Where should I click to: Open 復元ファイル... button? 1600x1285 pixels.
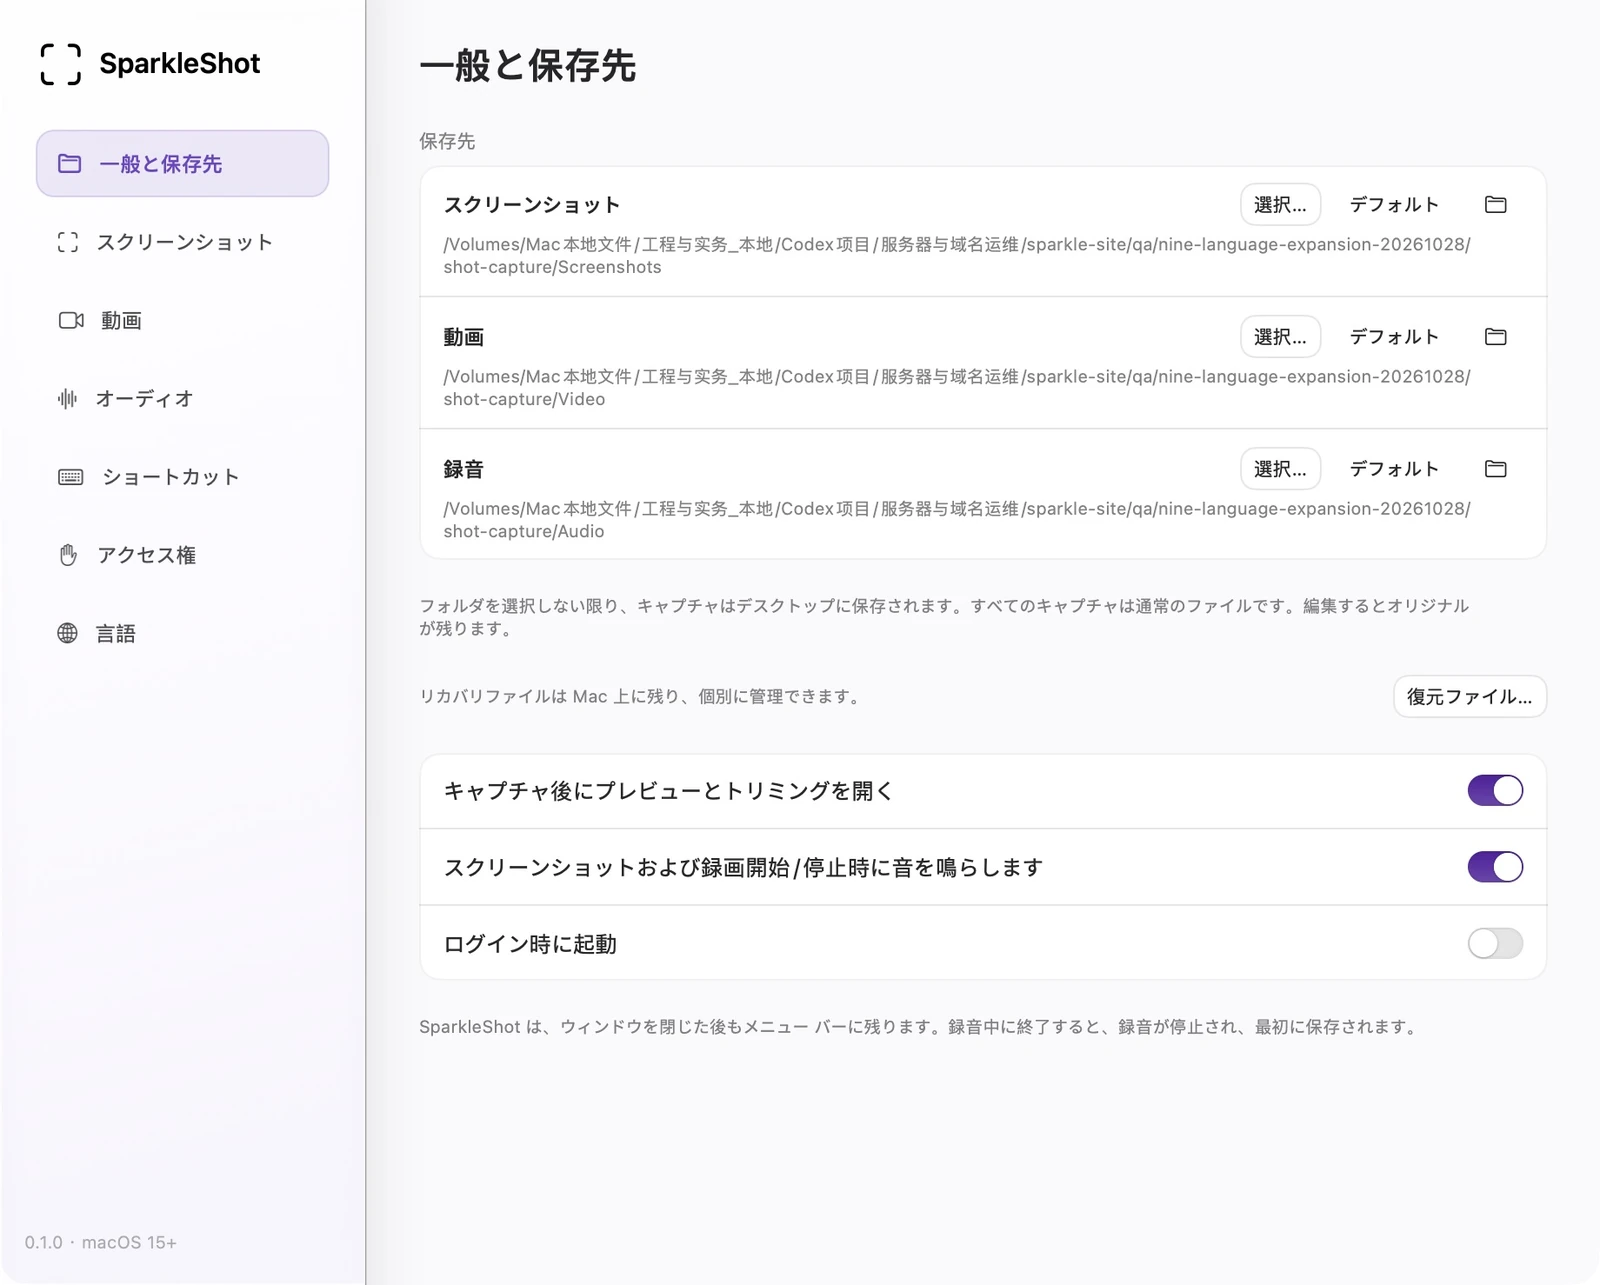pos(1469,696)
